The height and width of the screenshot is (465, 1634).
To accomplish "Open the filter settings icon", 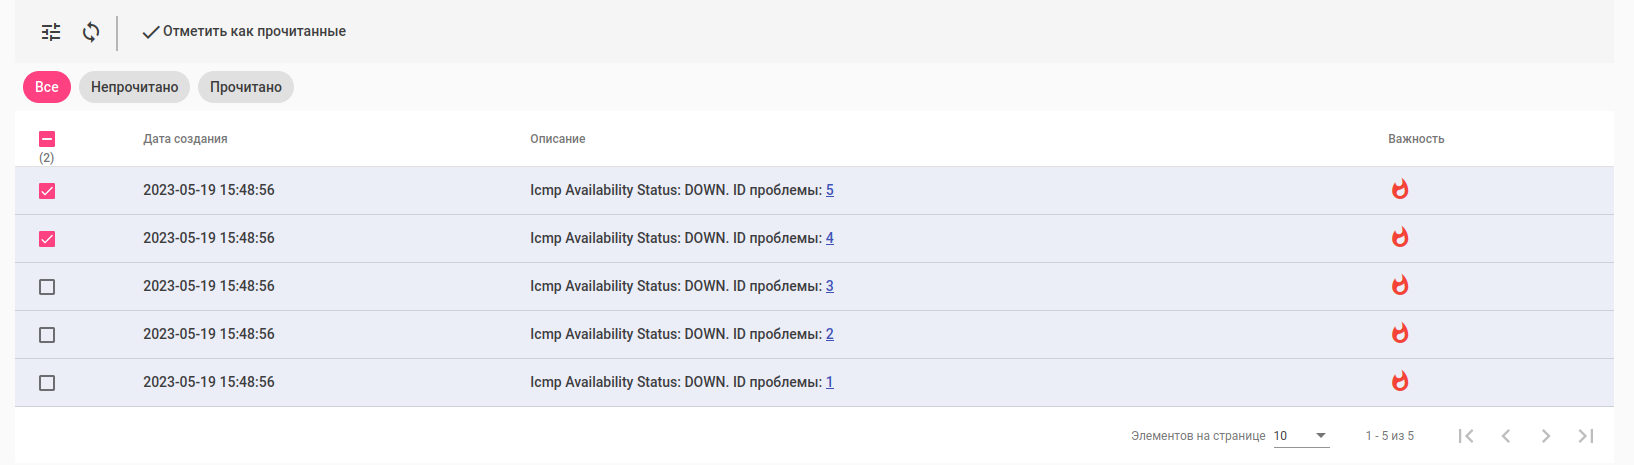I will point(51,32).
